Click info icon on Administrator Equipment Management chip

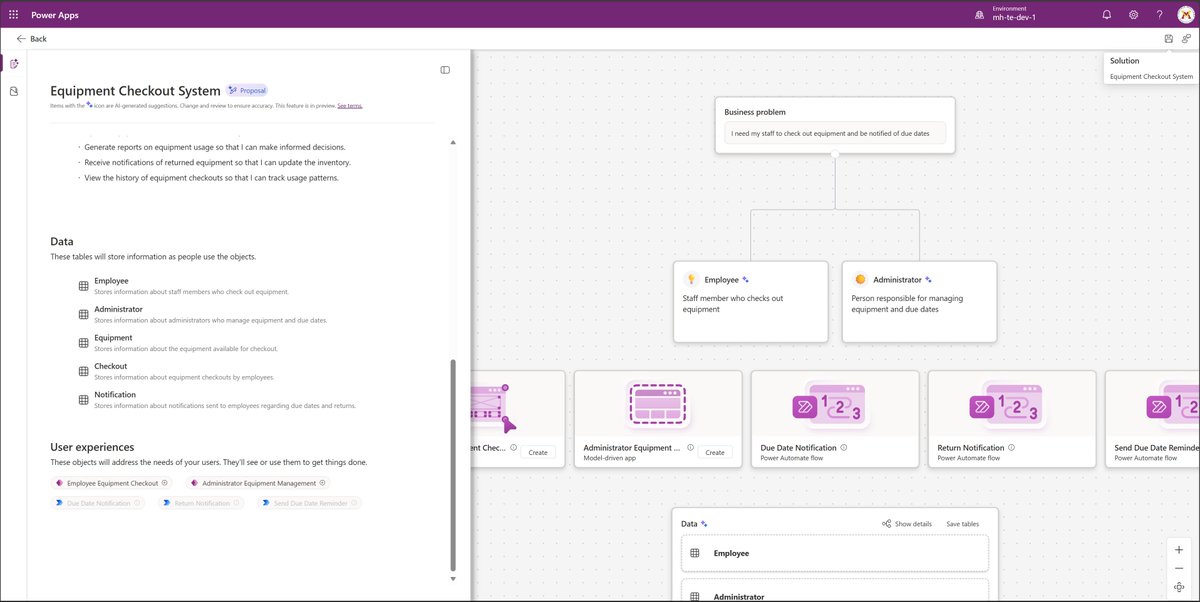pos(323,483)
